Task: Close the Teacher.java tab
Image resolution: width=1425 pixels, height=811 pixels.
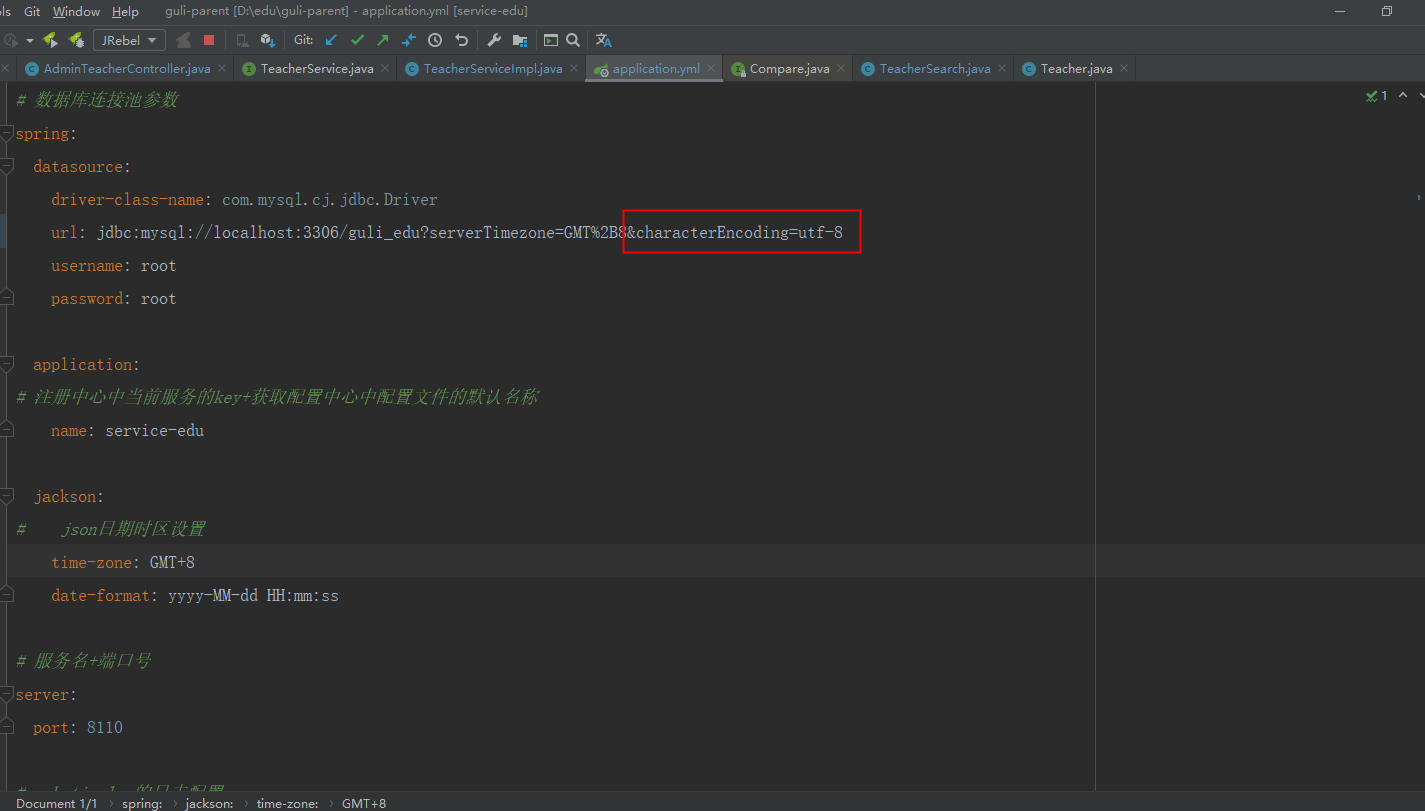Action: point(1124,69)
